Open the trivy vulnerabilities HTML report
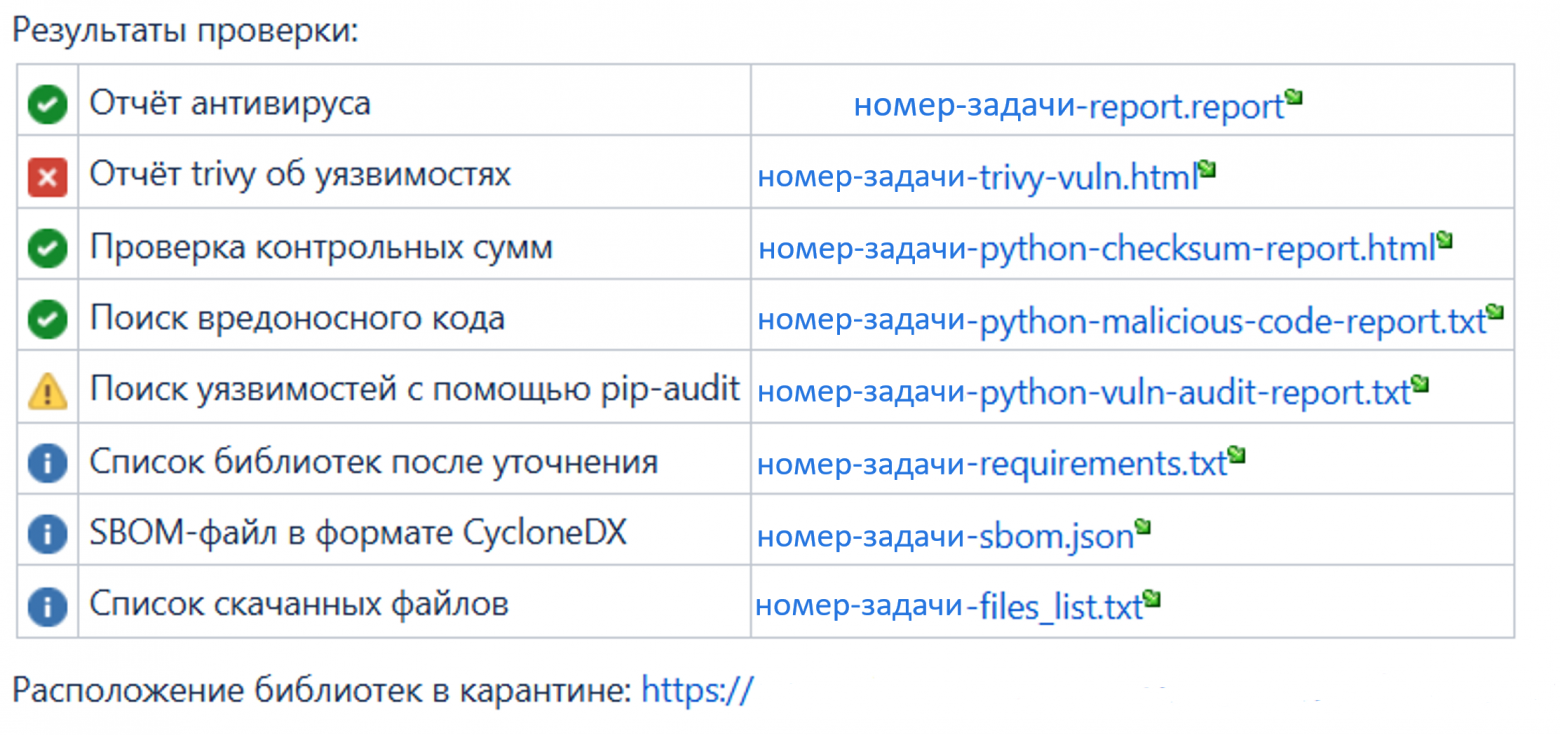Viewport: 1560px width, 735px height. (x=978, y=176)
